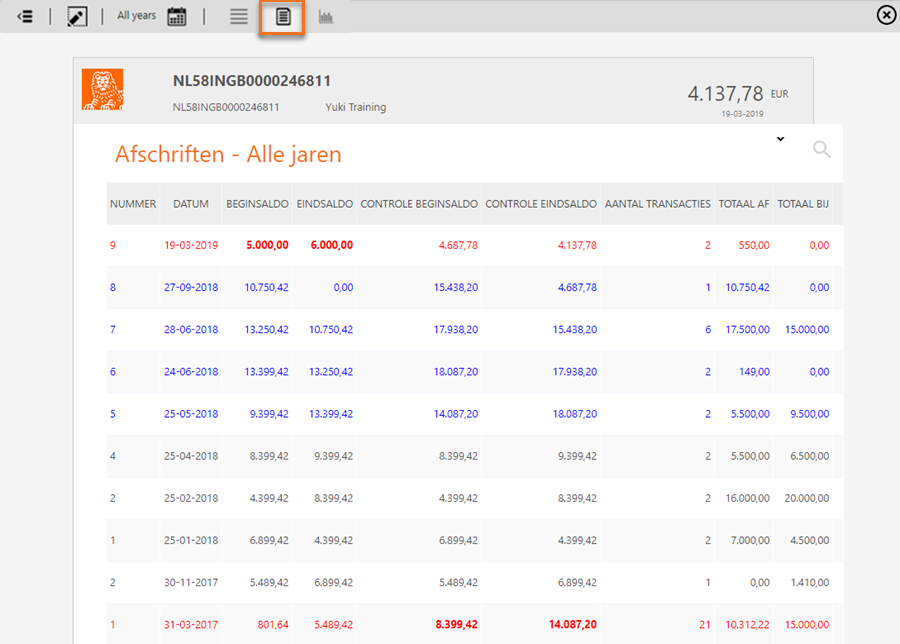Select the statements document view icon
900x644 pixels.
pos(282,17)
